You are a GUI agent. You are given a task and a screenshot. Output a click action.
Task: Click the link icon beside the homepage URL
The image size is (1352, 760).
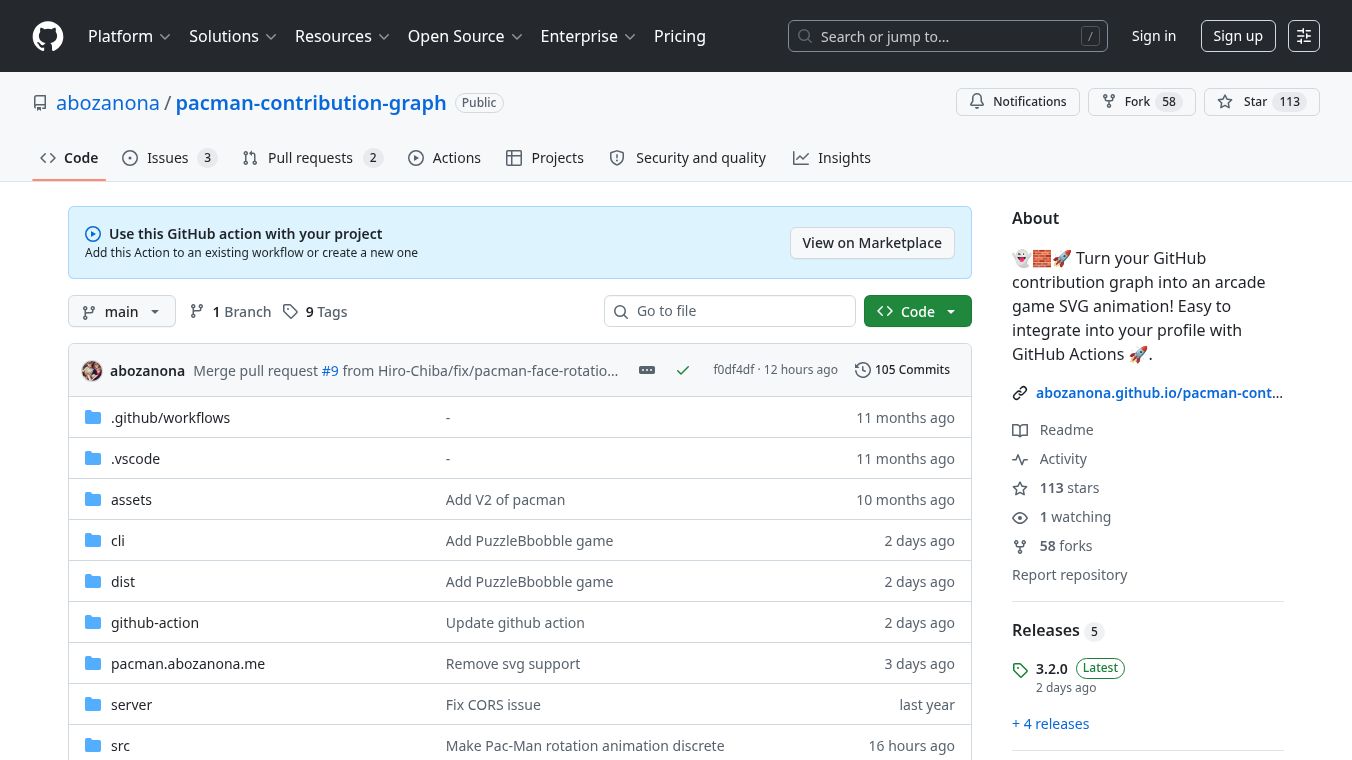pos(1020,394)
